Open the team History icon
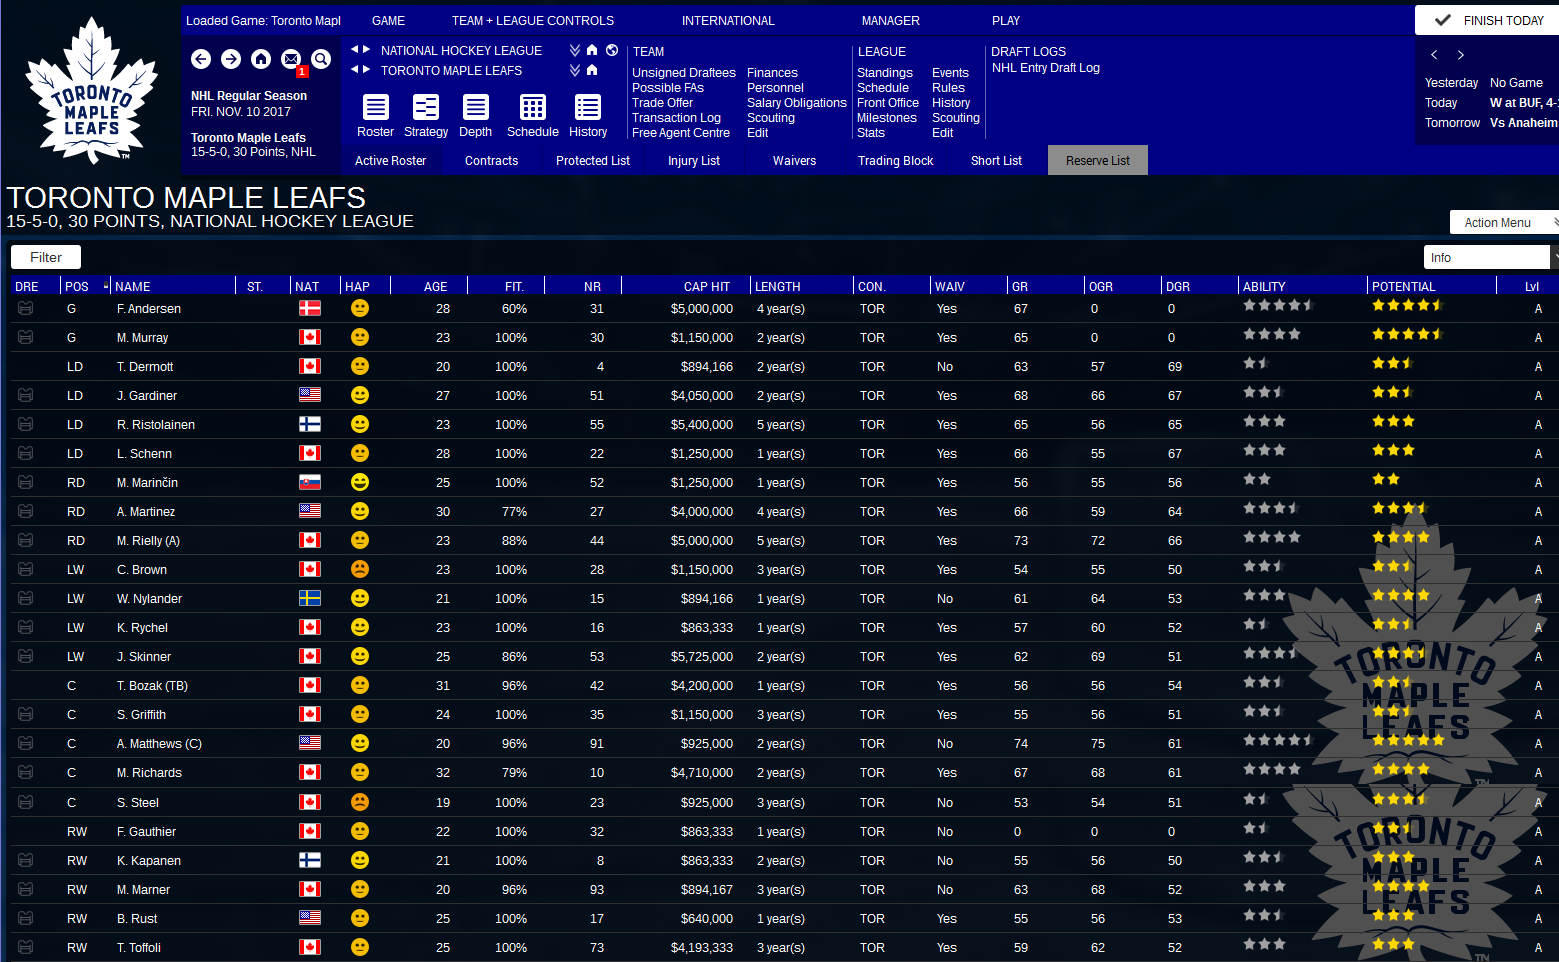This screenshot has height=962, width=1559. (588, 107)
